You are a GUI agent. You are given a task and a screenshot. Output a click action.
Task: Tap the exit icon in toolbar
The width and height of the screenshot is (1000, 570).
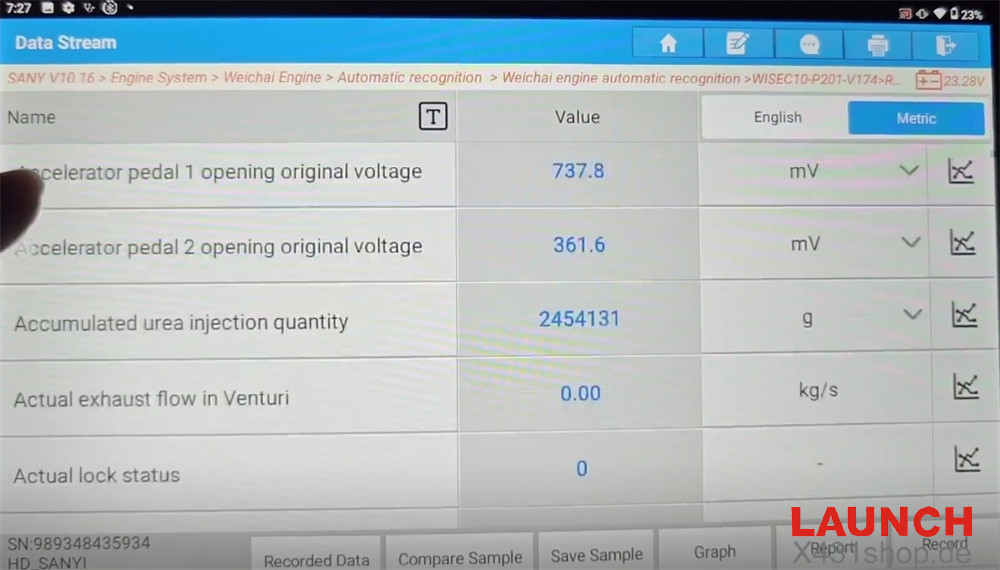pos(946,45)
